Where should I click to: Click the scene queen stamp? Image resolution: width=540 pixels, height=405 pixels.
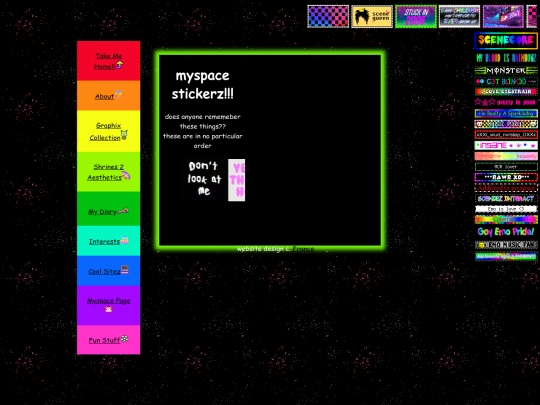(372, 16)
